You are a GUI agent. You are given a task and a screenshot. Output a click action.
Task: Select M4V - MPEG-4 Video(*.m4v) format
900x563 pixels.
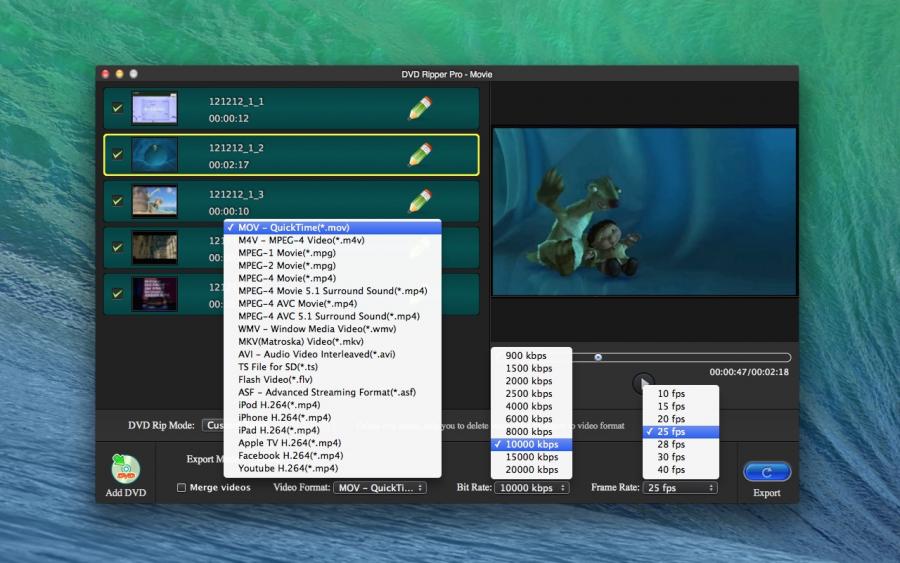(x=332, y=240)
